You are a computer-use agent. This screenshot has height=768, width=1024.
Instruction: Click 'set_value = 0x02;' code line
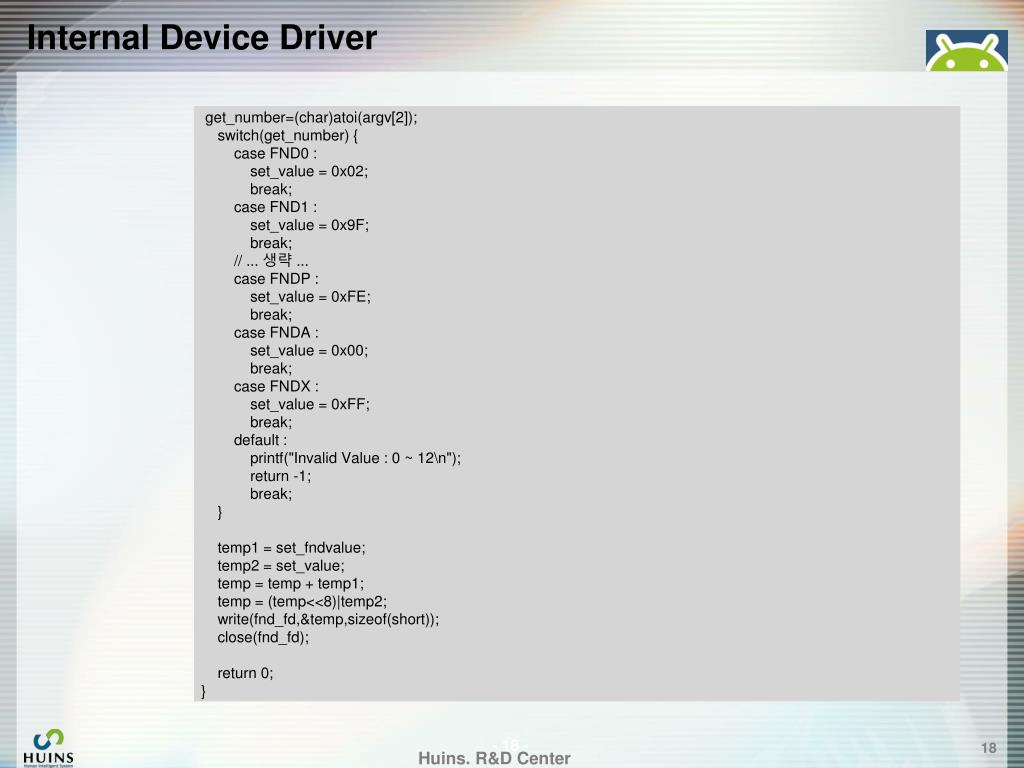pos(309,172)
